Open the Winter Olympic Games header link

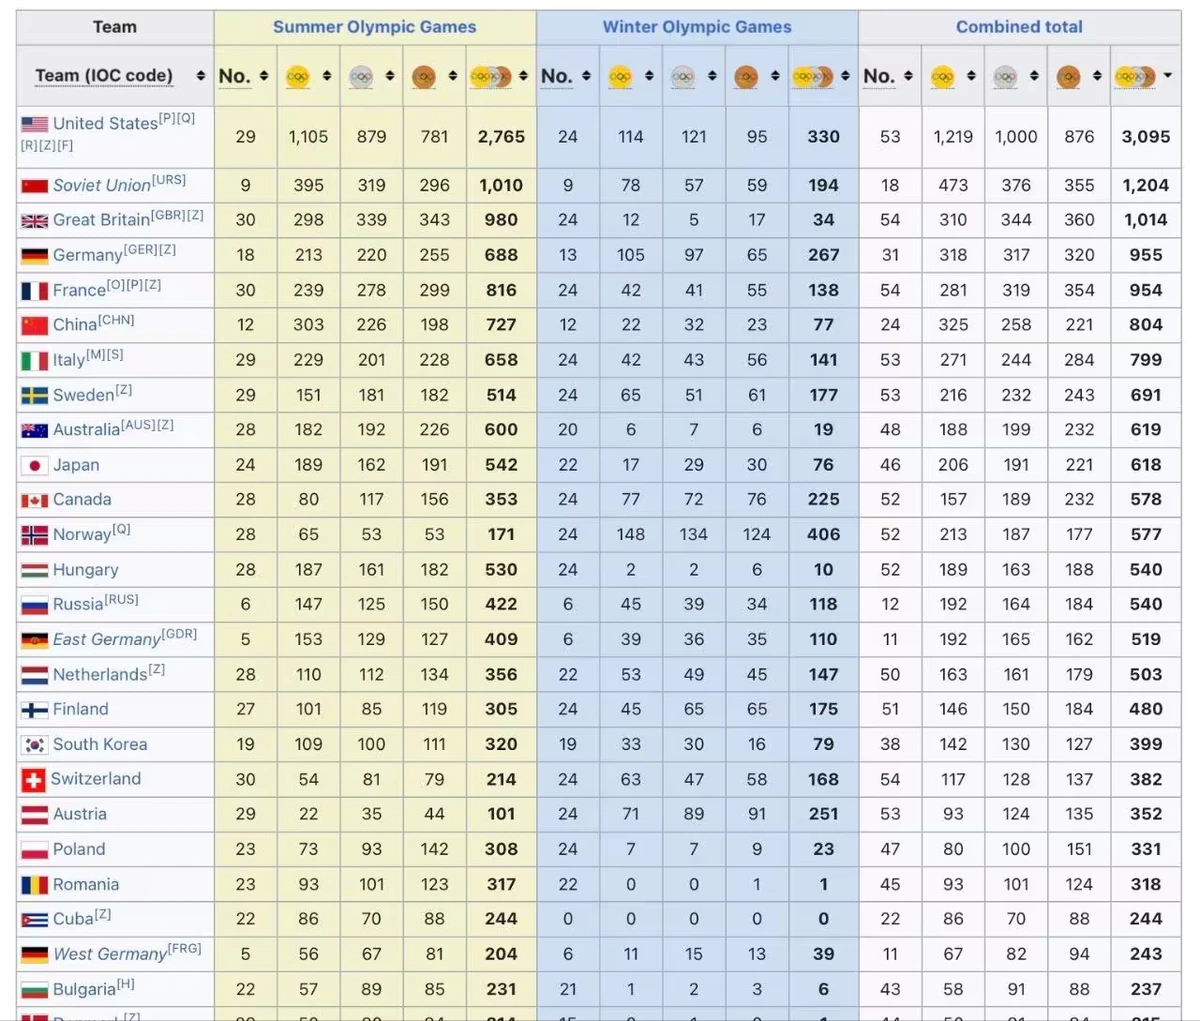click(696, 27)
